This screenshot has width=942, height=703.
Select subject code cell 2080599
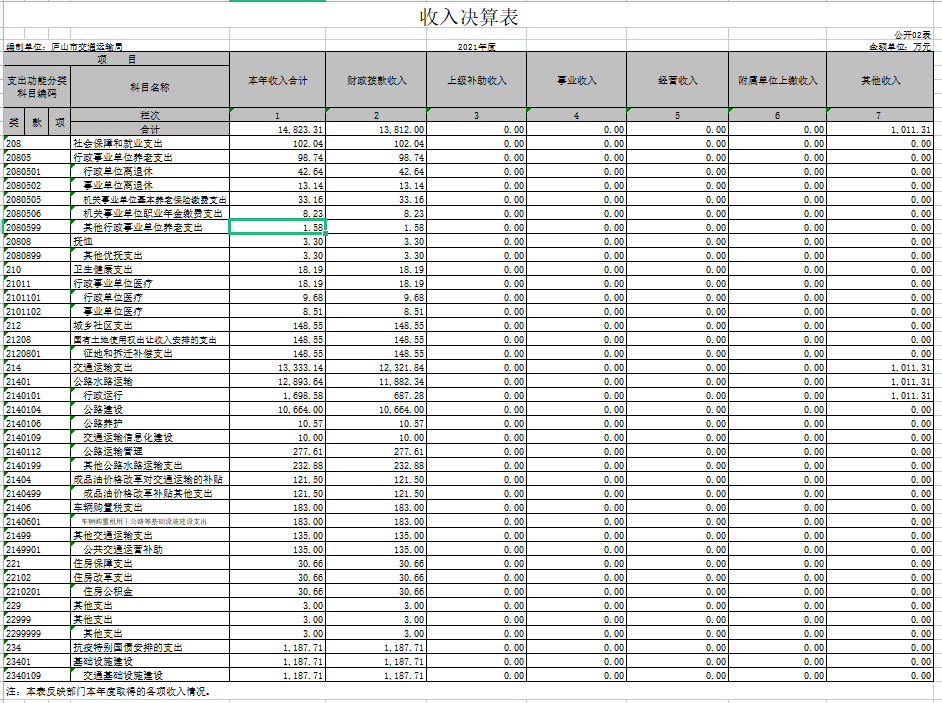point(37,228)
